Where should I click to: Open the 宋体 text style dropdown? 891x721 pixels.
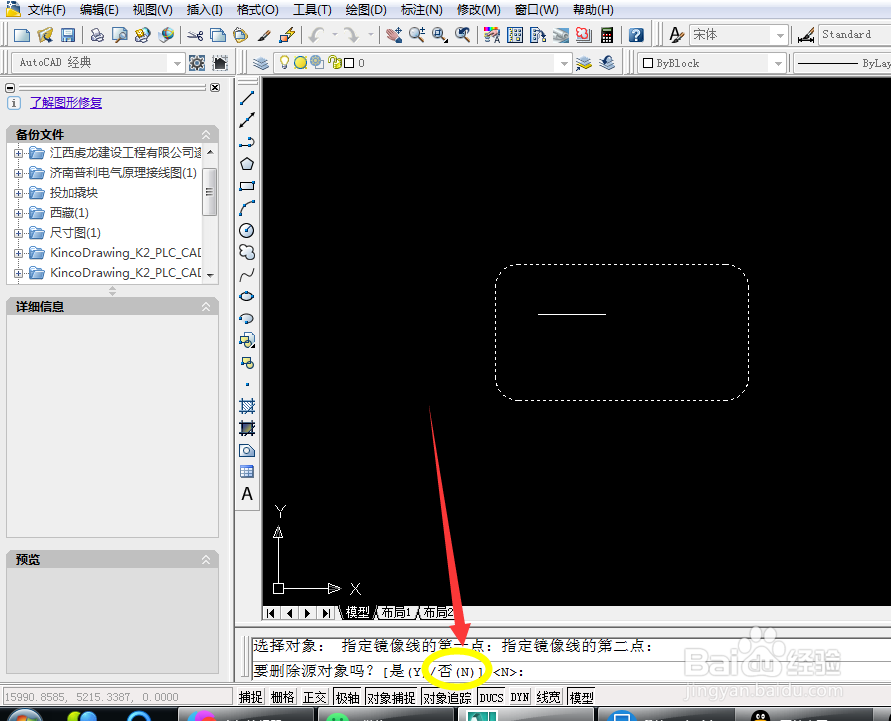click(780, 35)
